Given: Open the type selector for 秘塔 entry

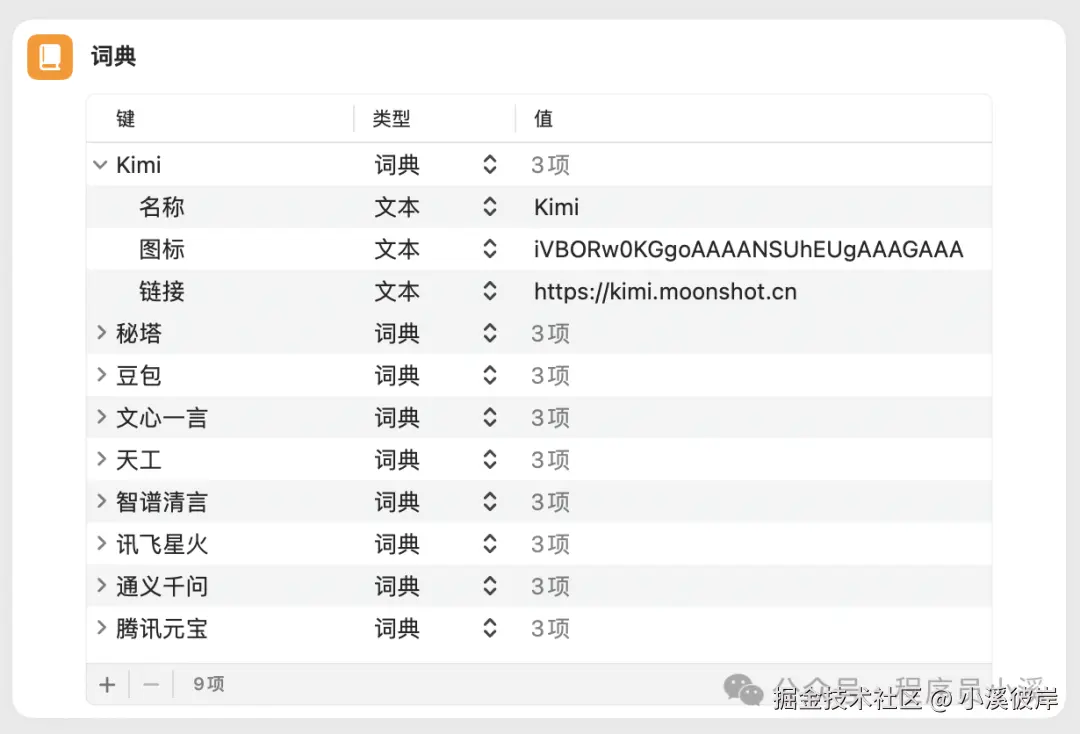Looking at the screenshot, I should point(489,333).
